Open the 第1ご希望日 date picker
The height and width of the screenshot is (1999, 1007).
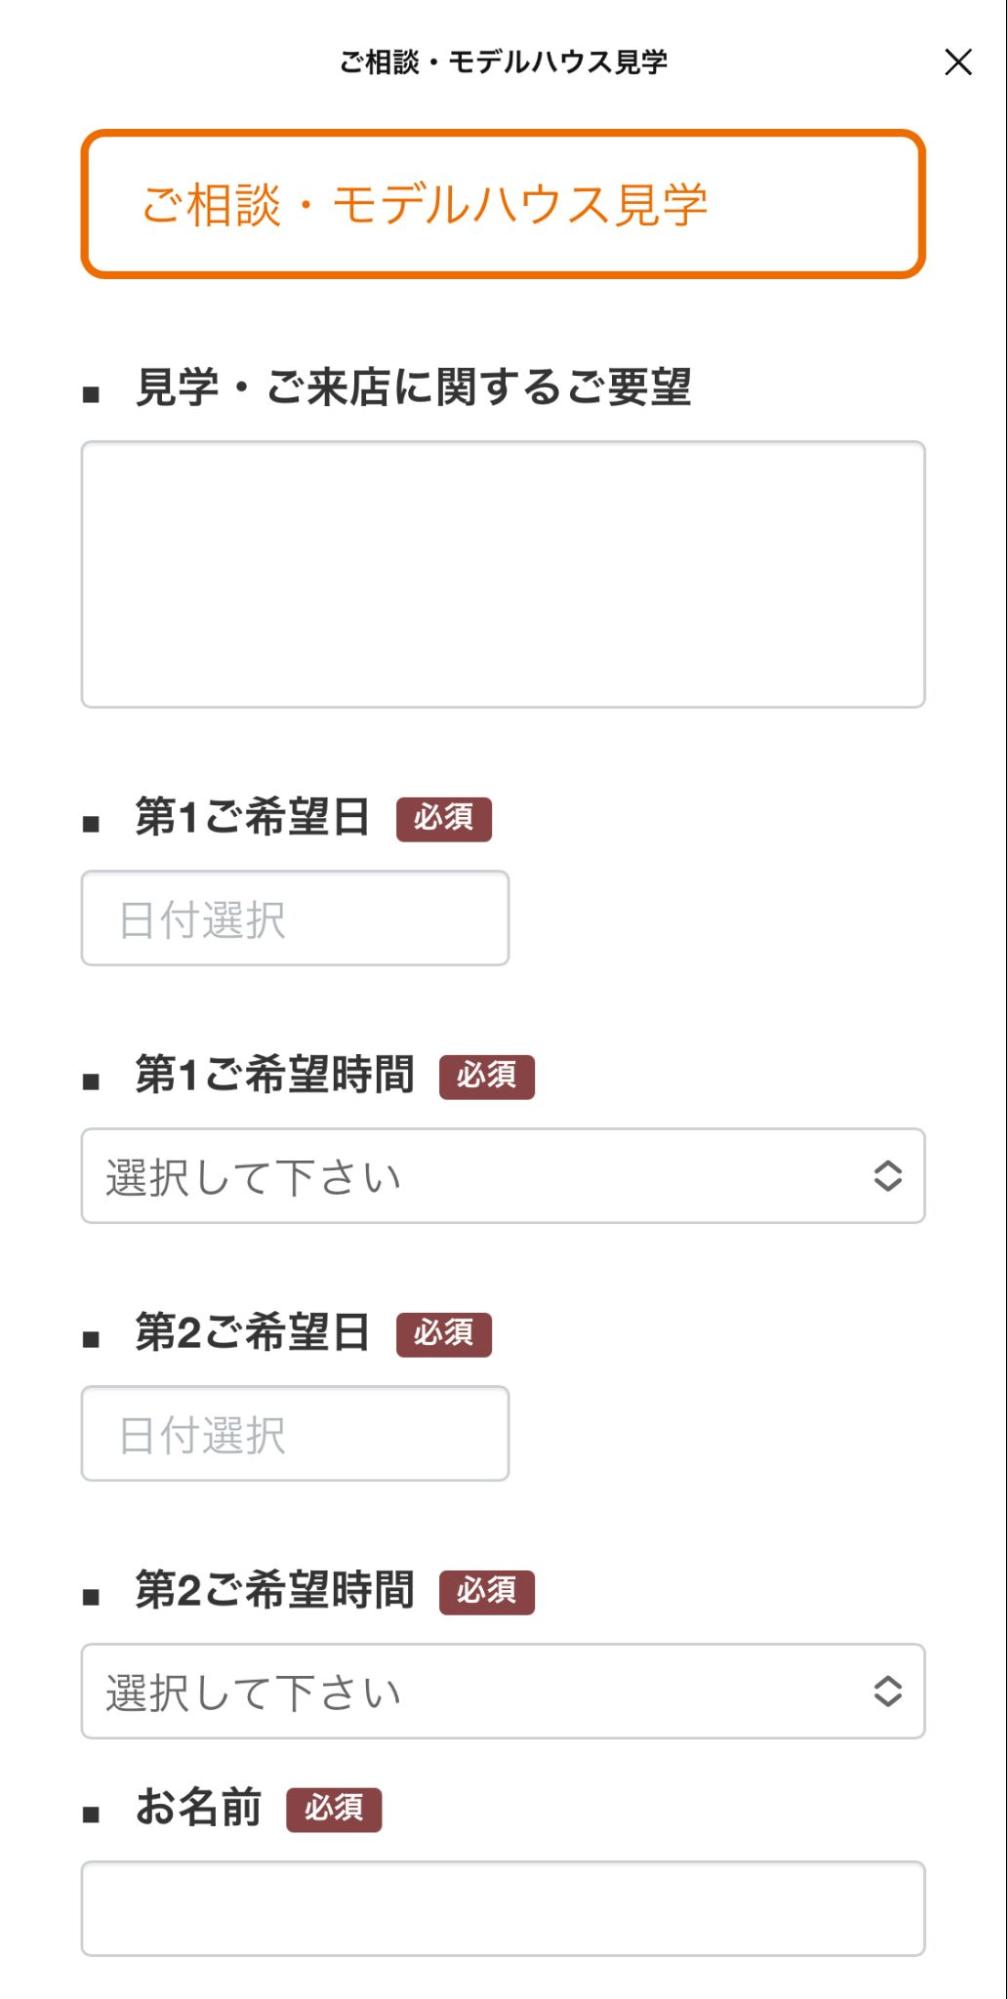click(295, 918)
